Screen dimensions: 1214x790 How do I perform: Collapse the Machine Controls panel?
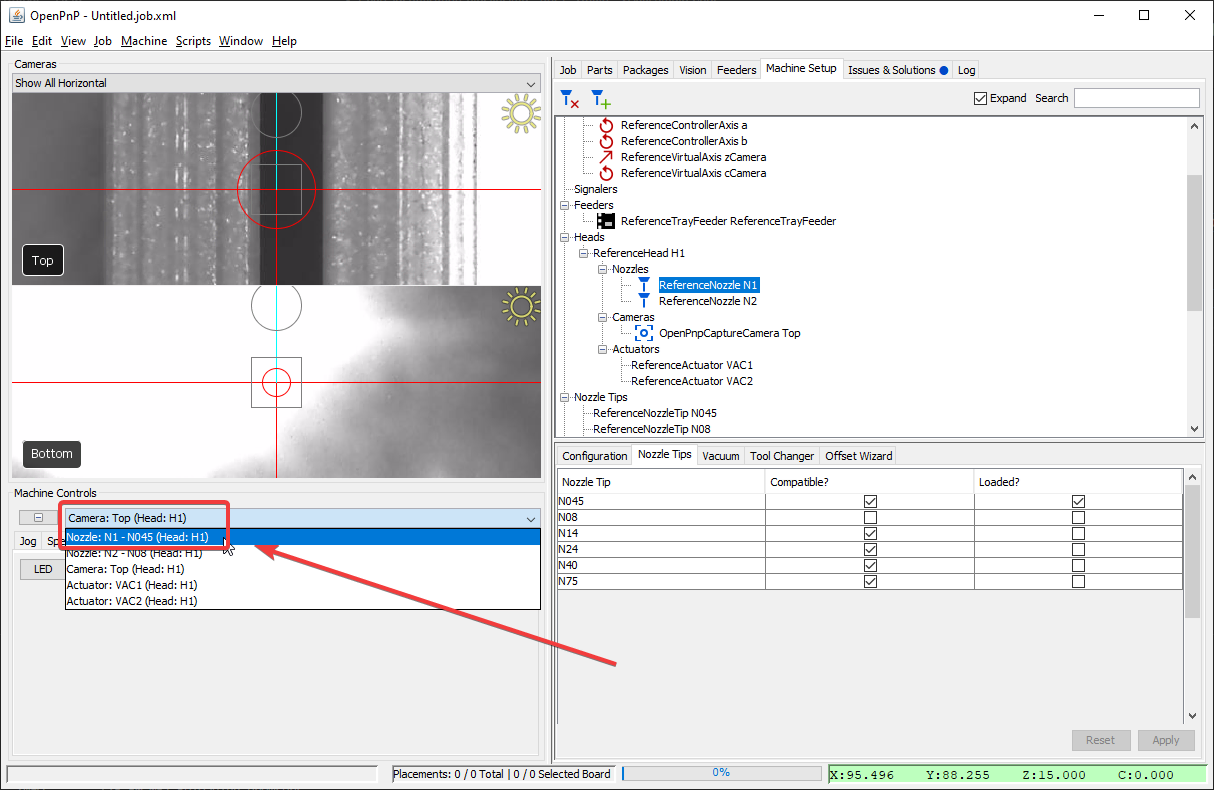[x=38, y=518]
